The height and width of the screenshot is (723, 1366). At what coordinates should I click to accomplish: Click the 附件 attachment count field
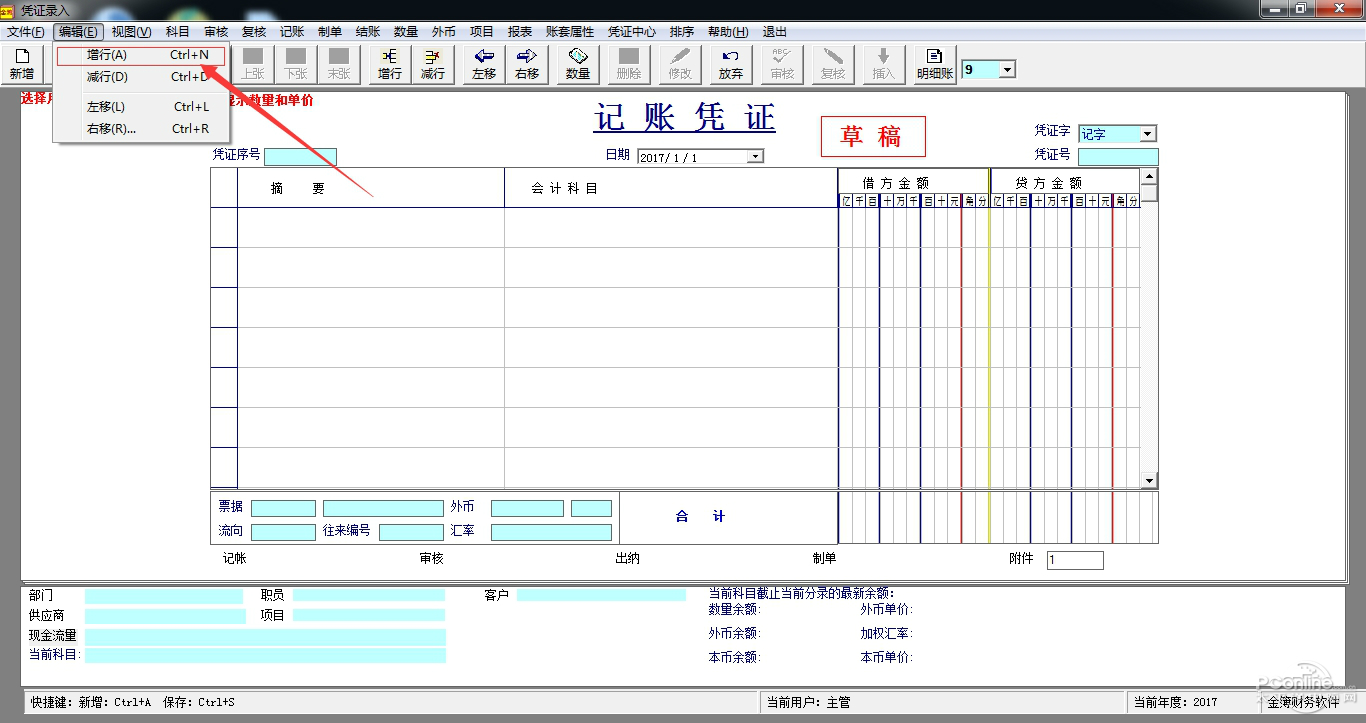click(x=1075, y=560)
